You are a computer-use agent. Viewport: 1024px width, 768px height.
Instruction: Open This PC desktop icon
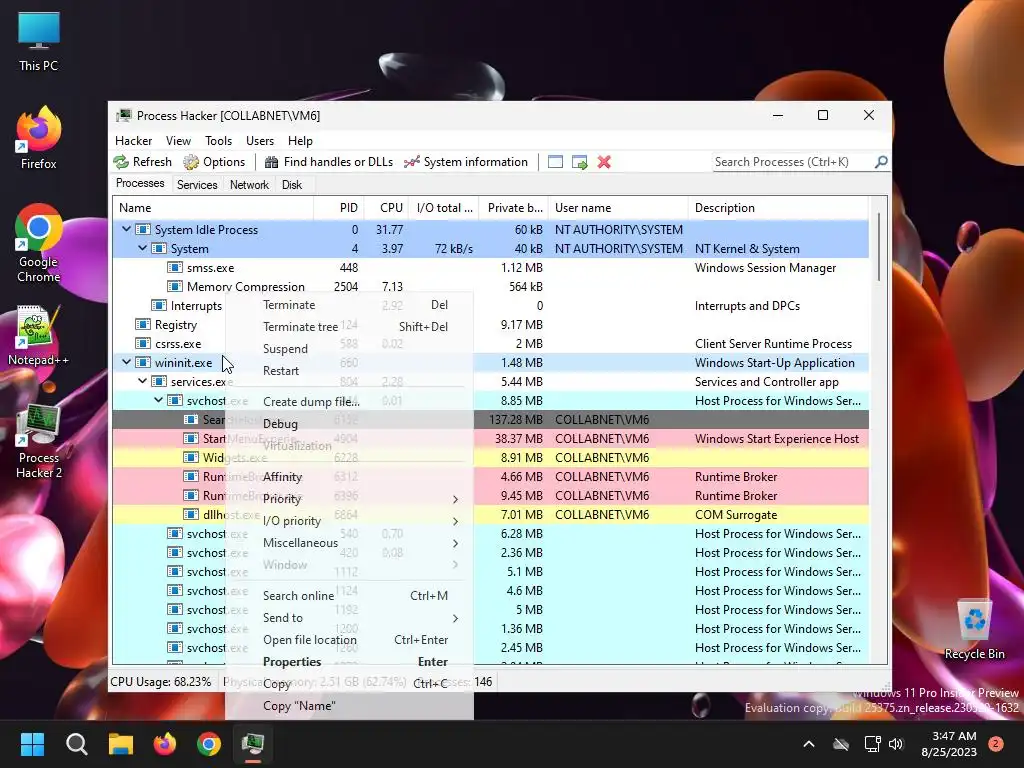39,41
